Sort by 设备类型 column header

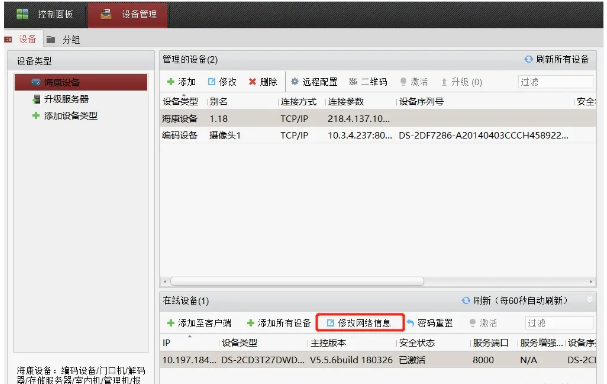click(x=180, y=102)
